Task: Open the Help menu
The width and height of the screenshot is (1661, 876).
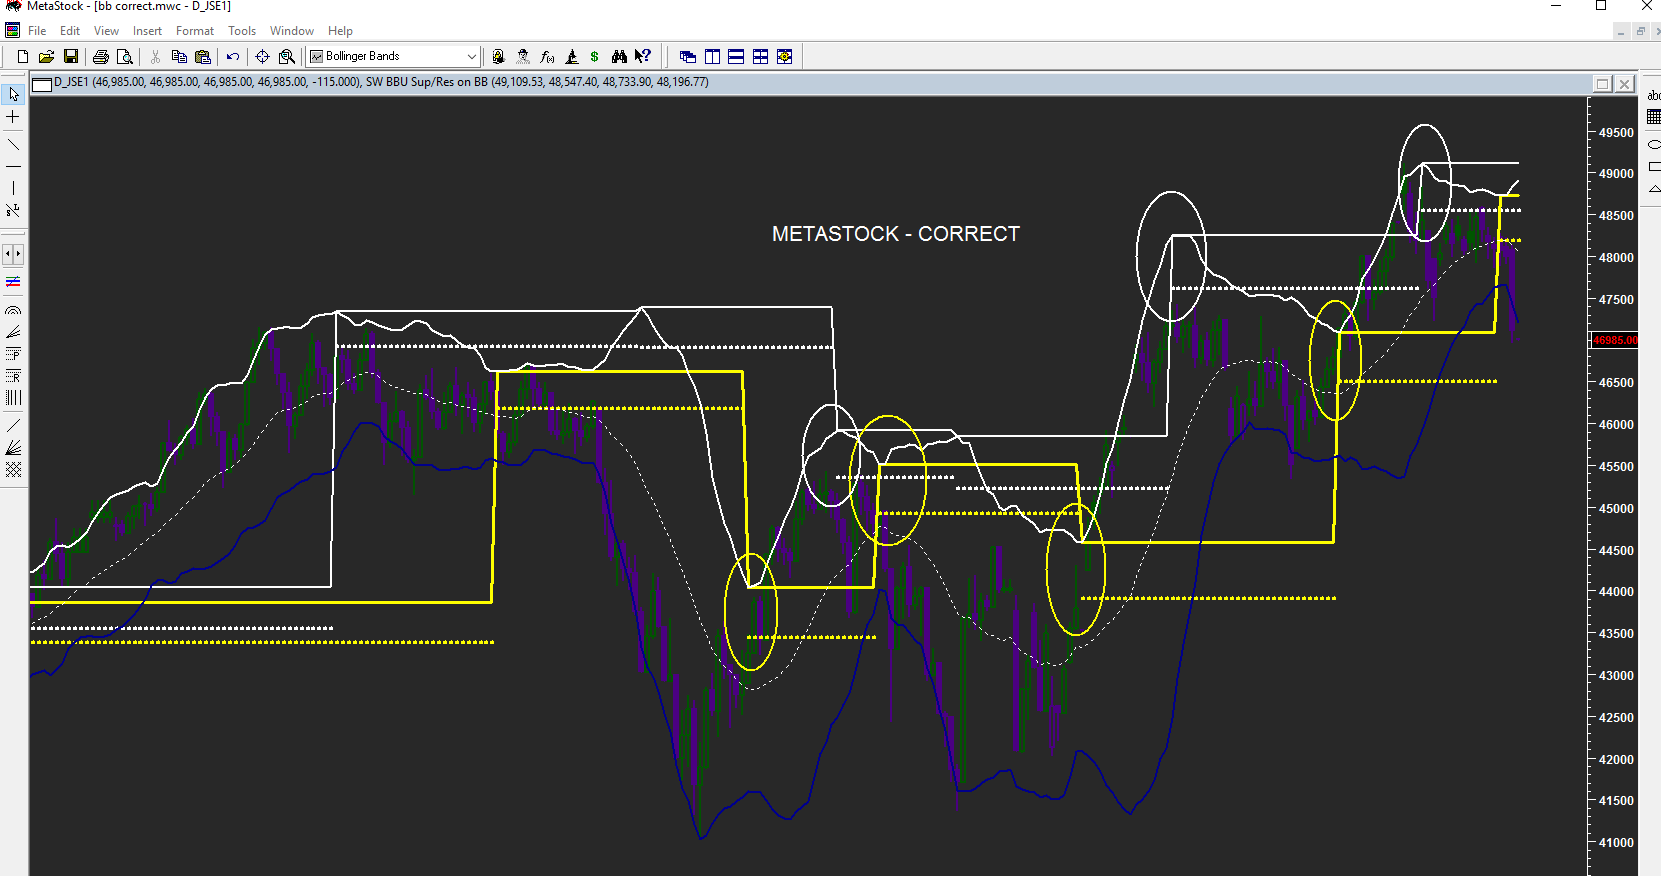Action: [x=340, y=31]
